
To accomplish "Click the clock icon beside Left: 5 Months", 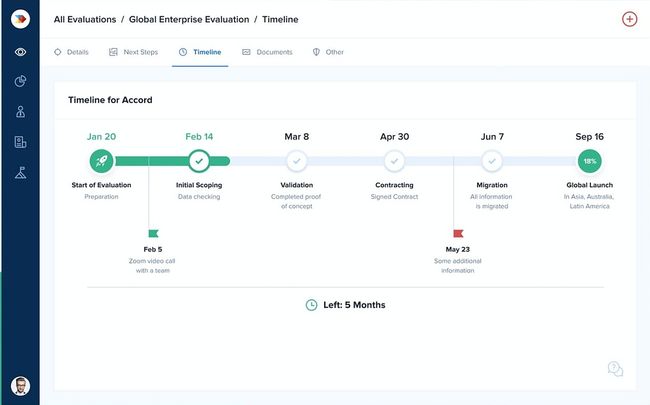I will (x=311, y=305).
